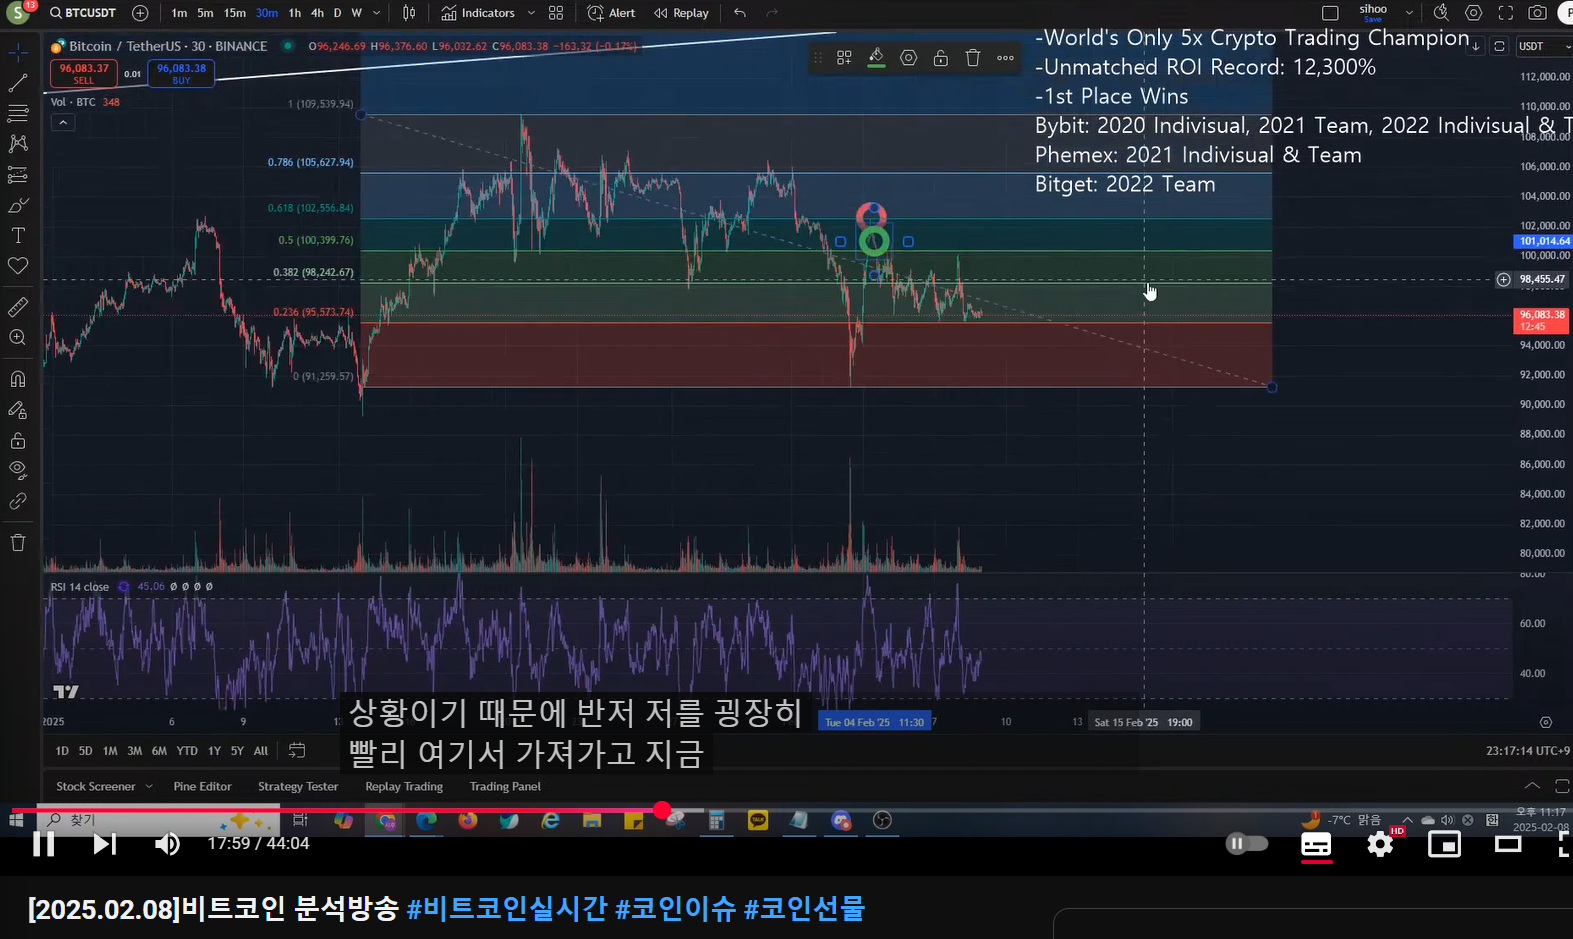Open drawing templates in floating toolbar
Viewport: 1573px width, 939px height.
pyautogui.click(x=844, y=58)
